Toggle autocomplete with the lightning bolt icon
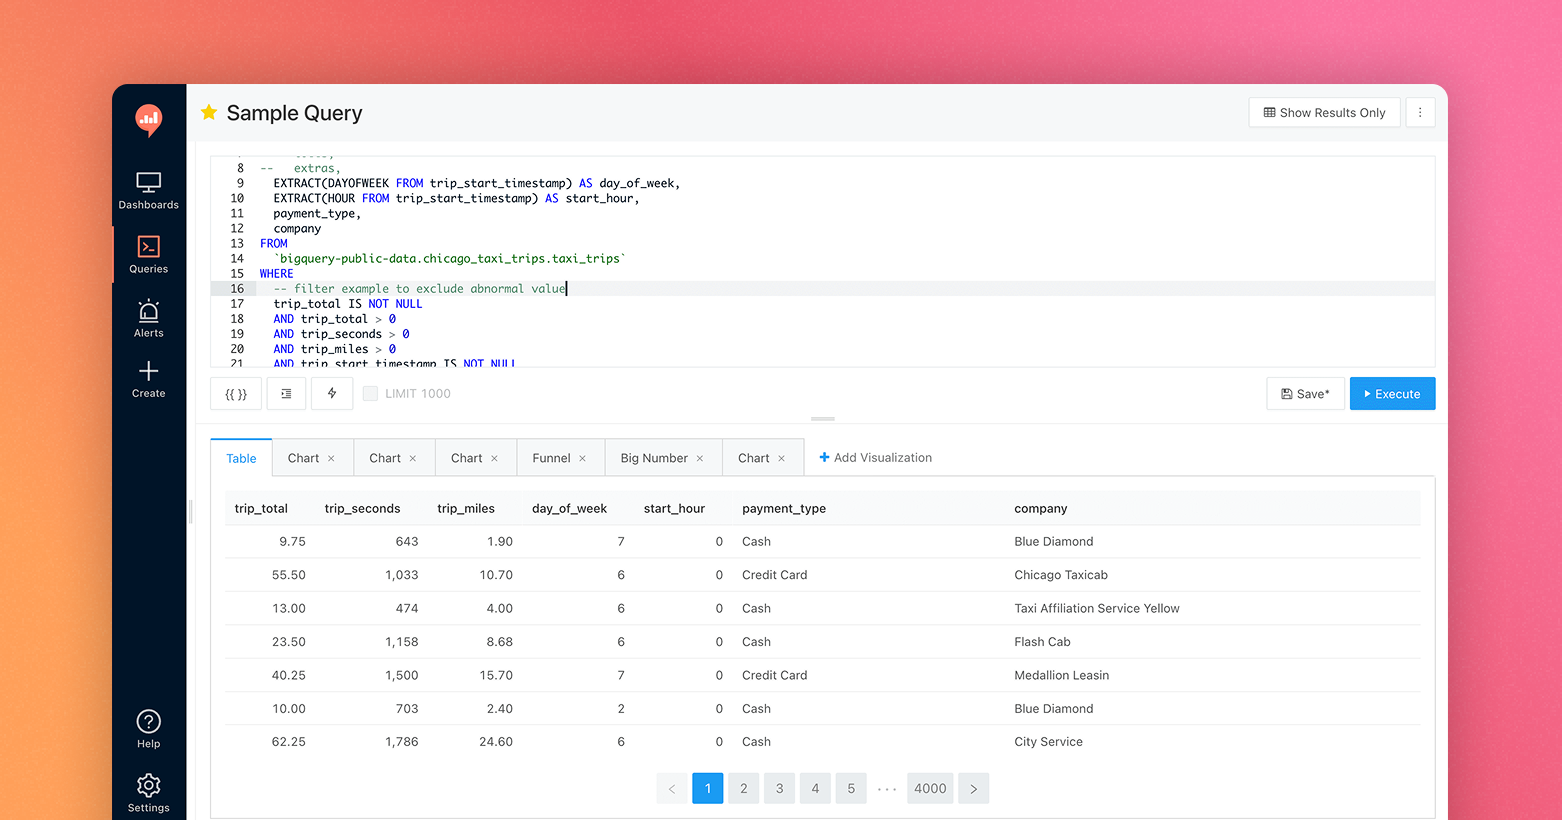Viewport: 1562px width, 820px height. (x=331, y=393)
